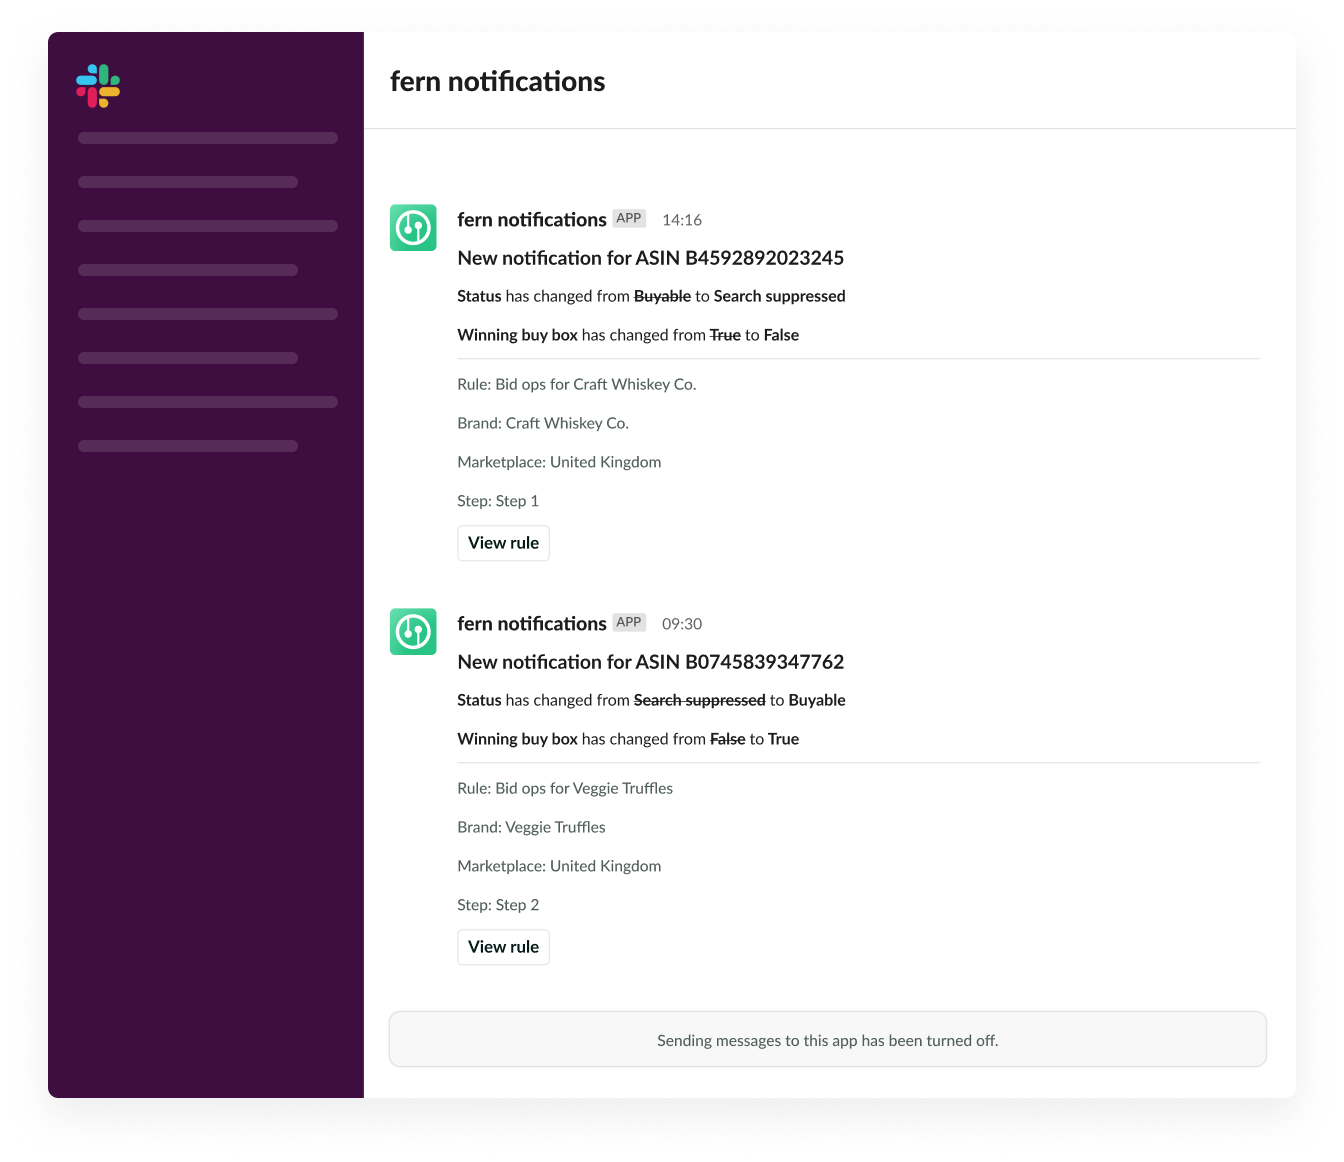This screenshot has height=1162, width=1344.
Task: Click status line changed to Buyable
Action: (651, 700)
